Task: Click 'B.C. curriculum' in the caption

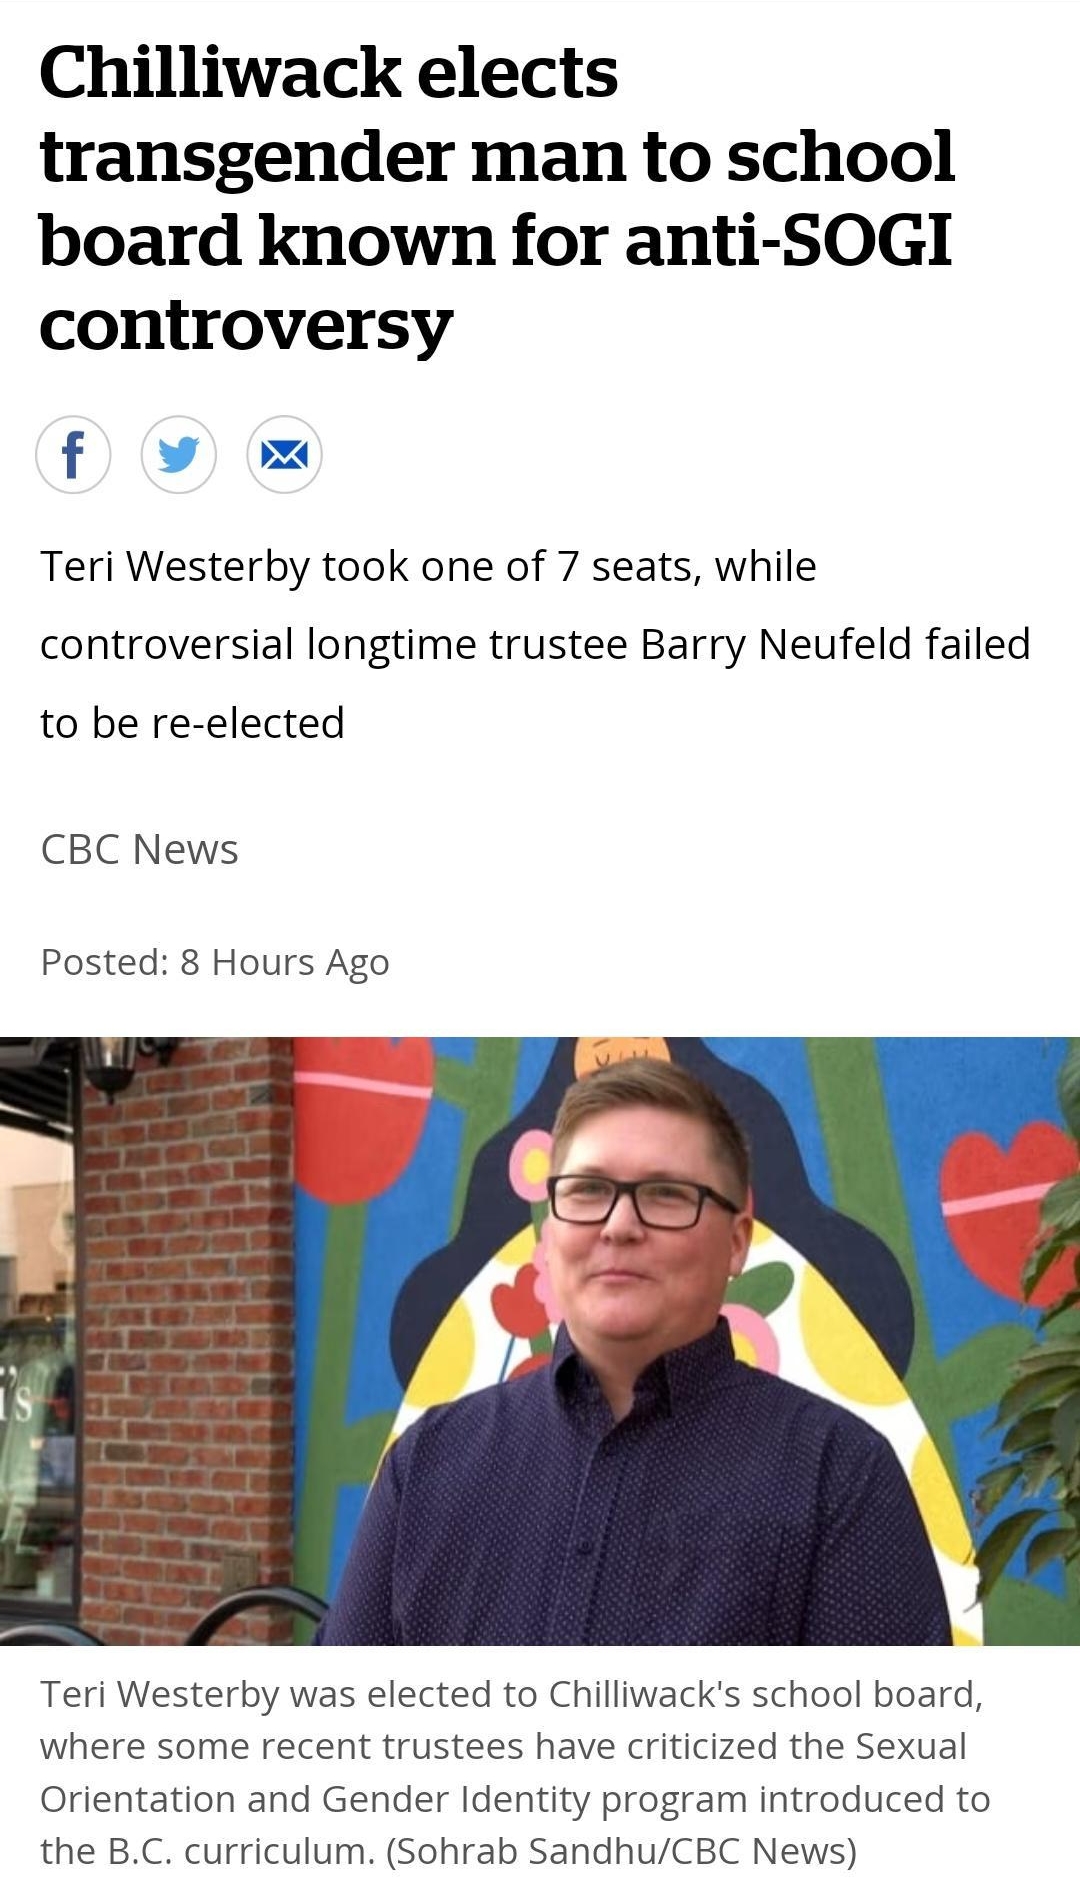Action: click(240, 1851)
